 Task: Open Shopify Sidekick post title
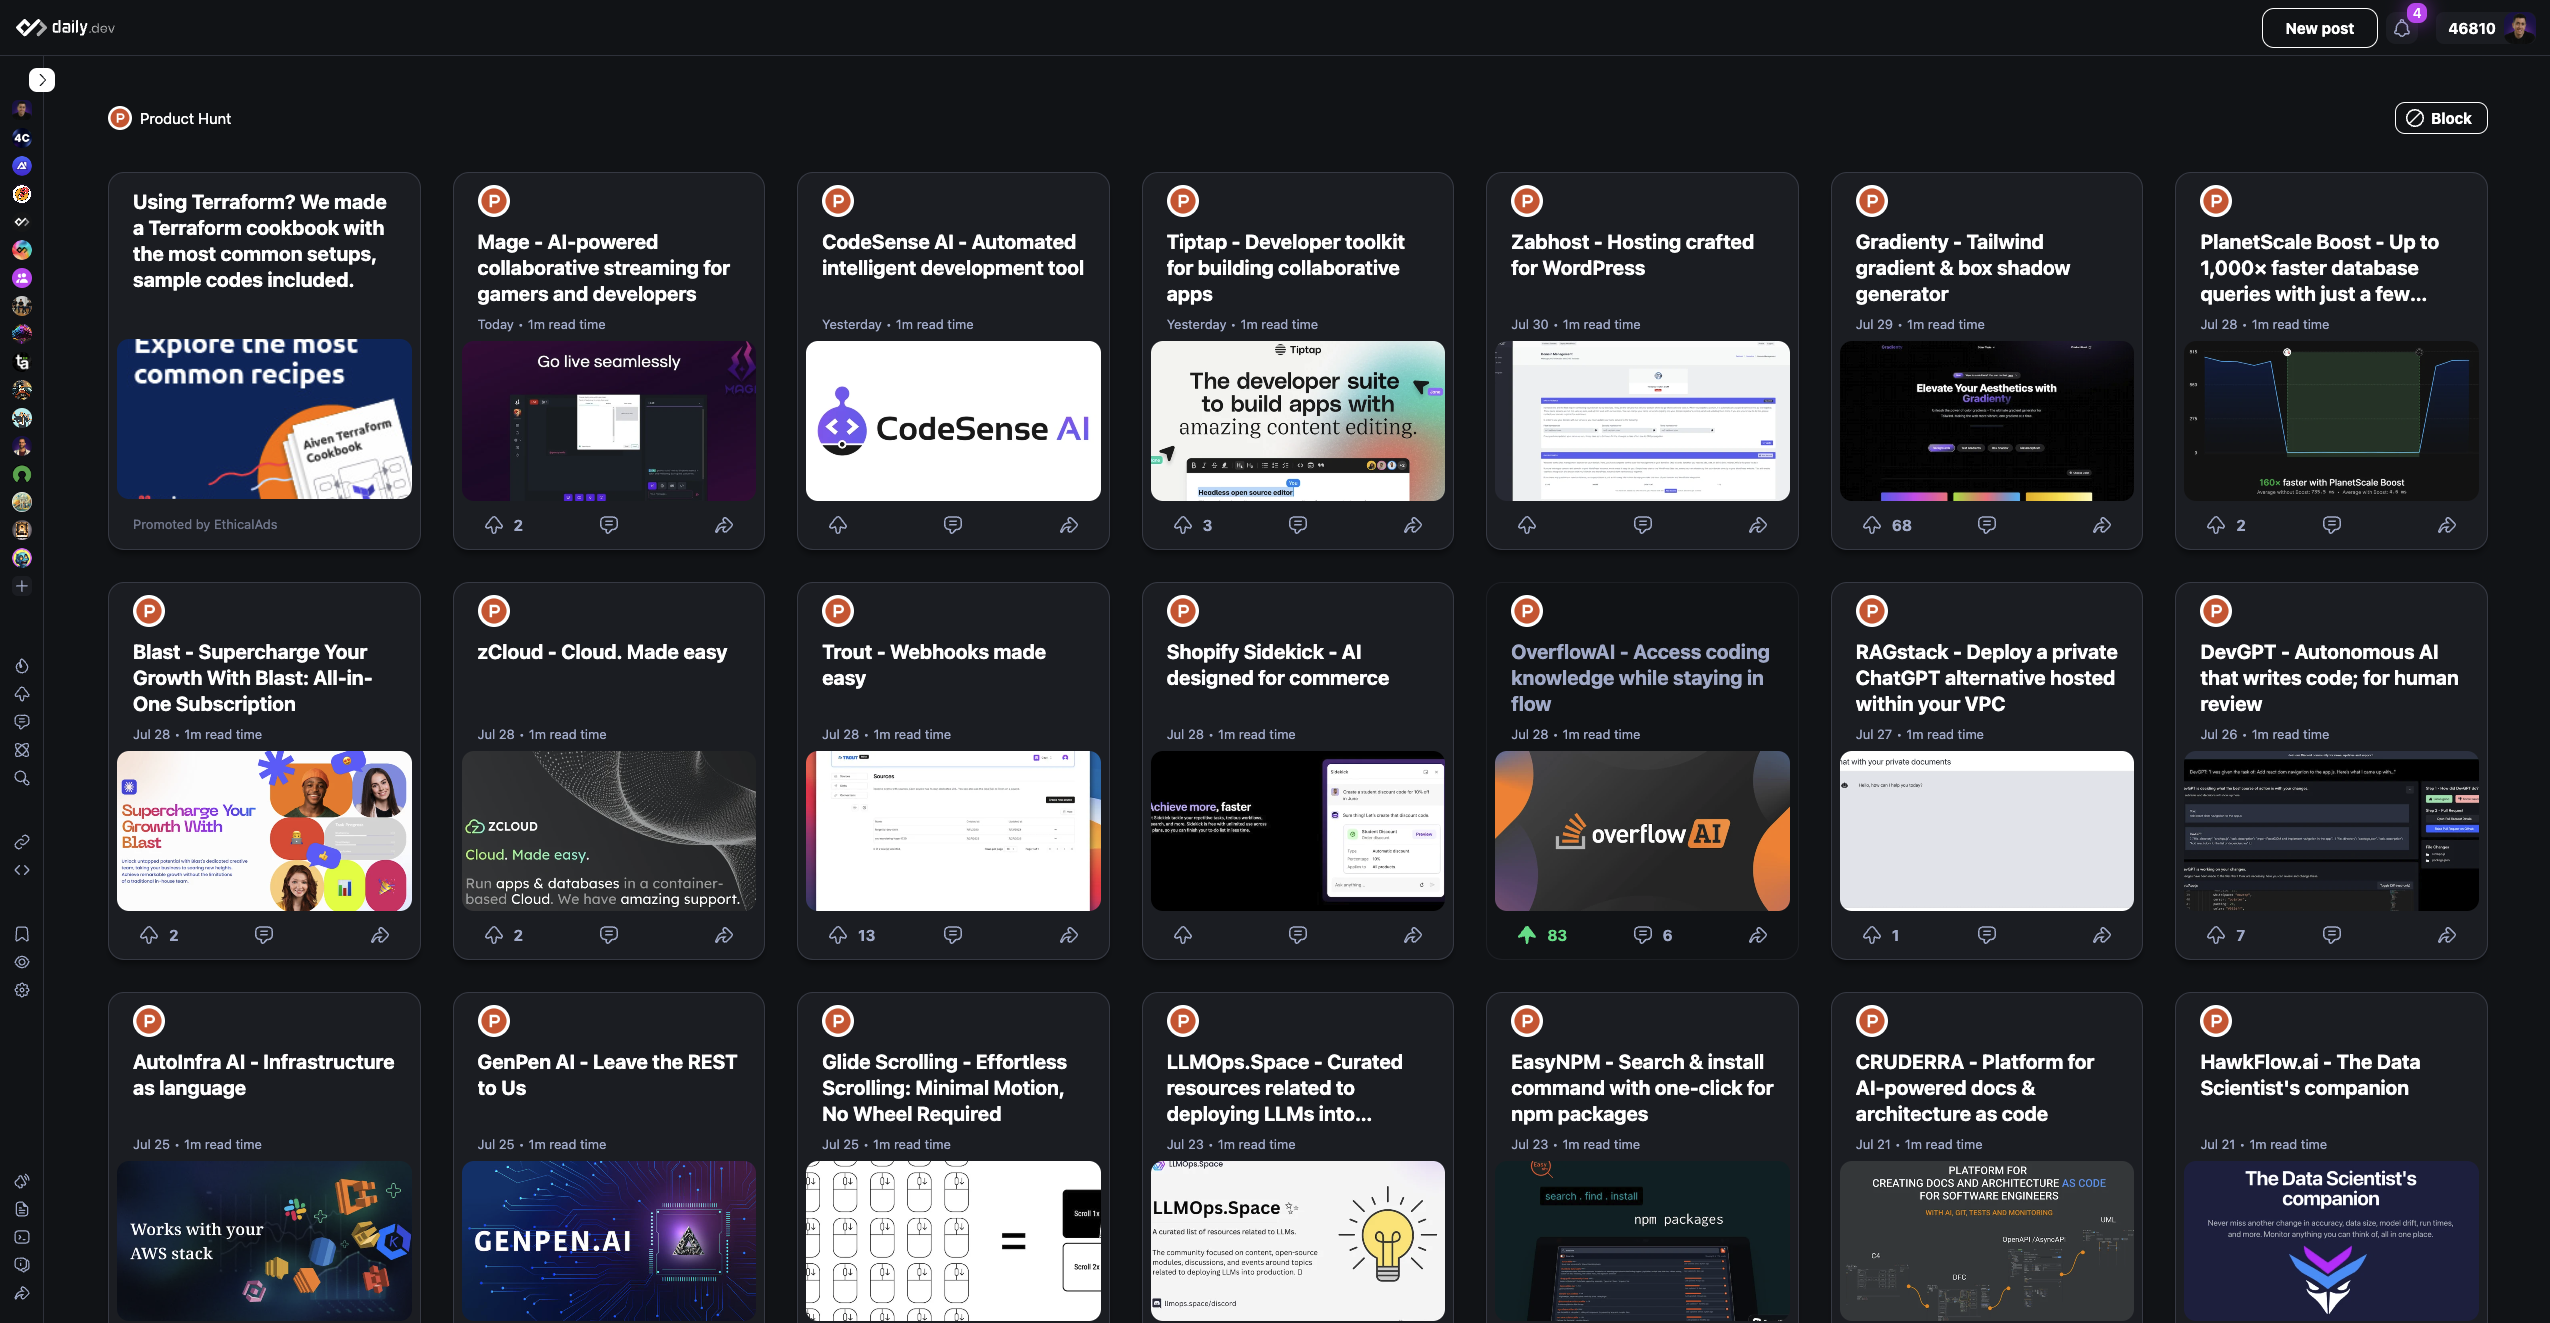coord(1277,665)
